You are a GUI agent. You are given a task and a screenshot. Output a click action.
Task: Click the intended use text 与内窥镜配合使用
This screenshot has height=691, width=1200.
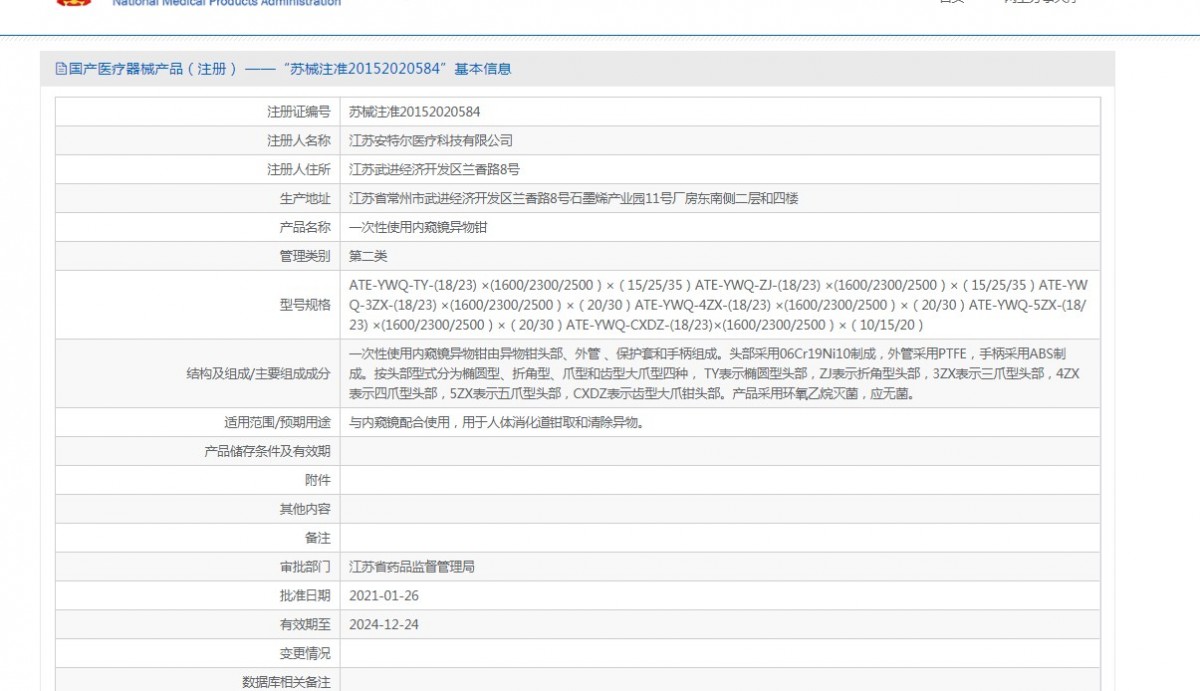coord(496,422)
